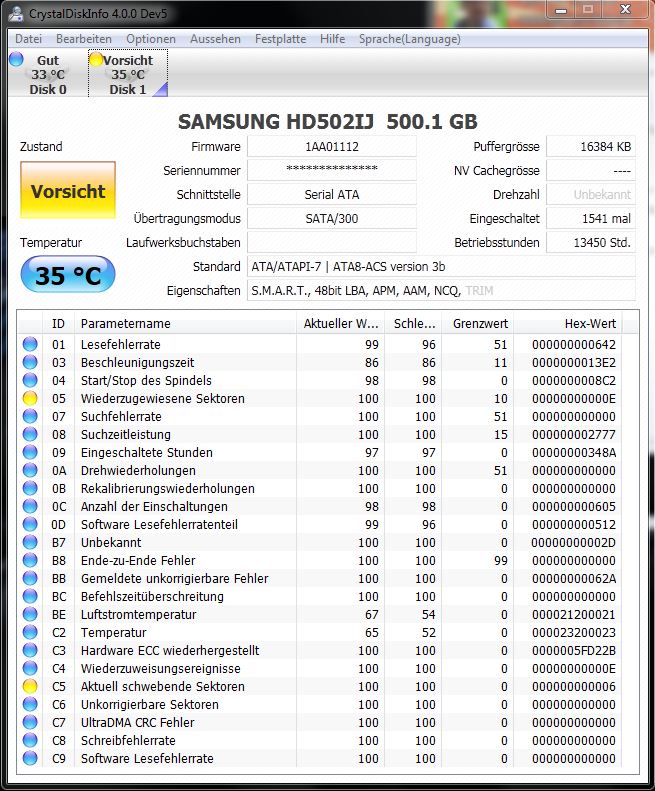Click the Schnittstelle field Serial ATA

(332, 195)
